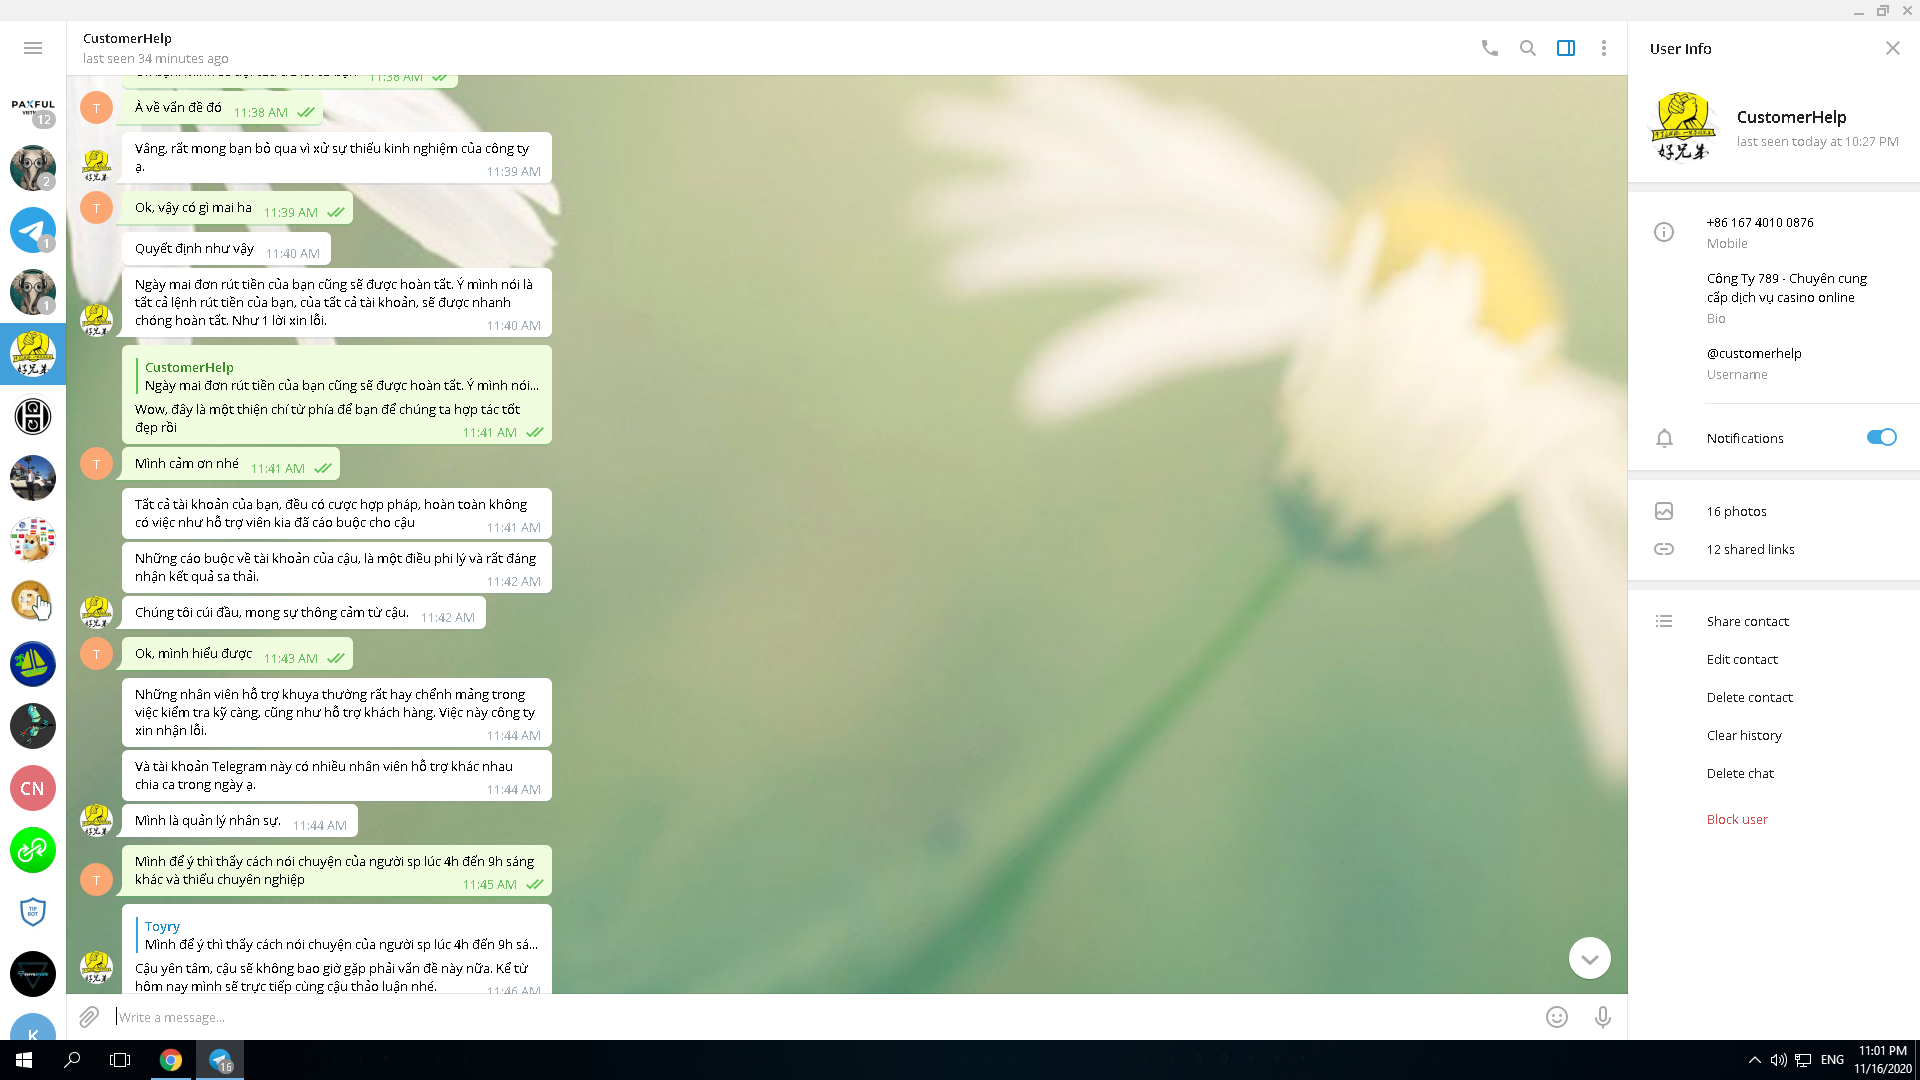Close the User Info panel
The width and height of the screenshot is (1920, 1080).
1892,48
